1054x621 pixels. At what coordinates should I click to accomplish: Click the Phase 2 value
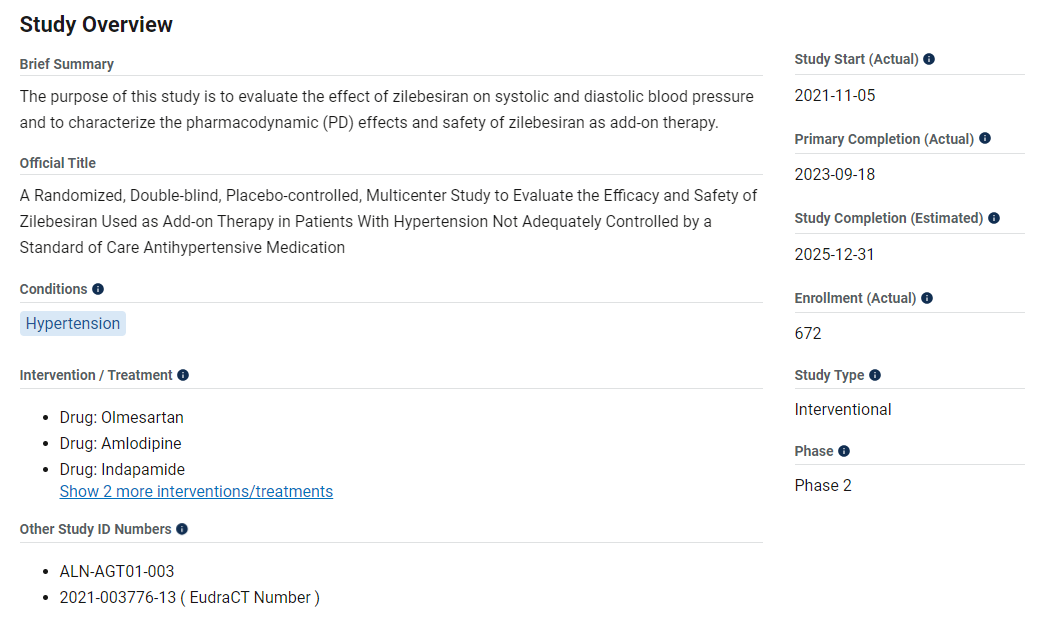(823, 486)
